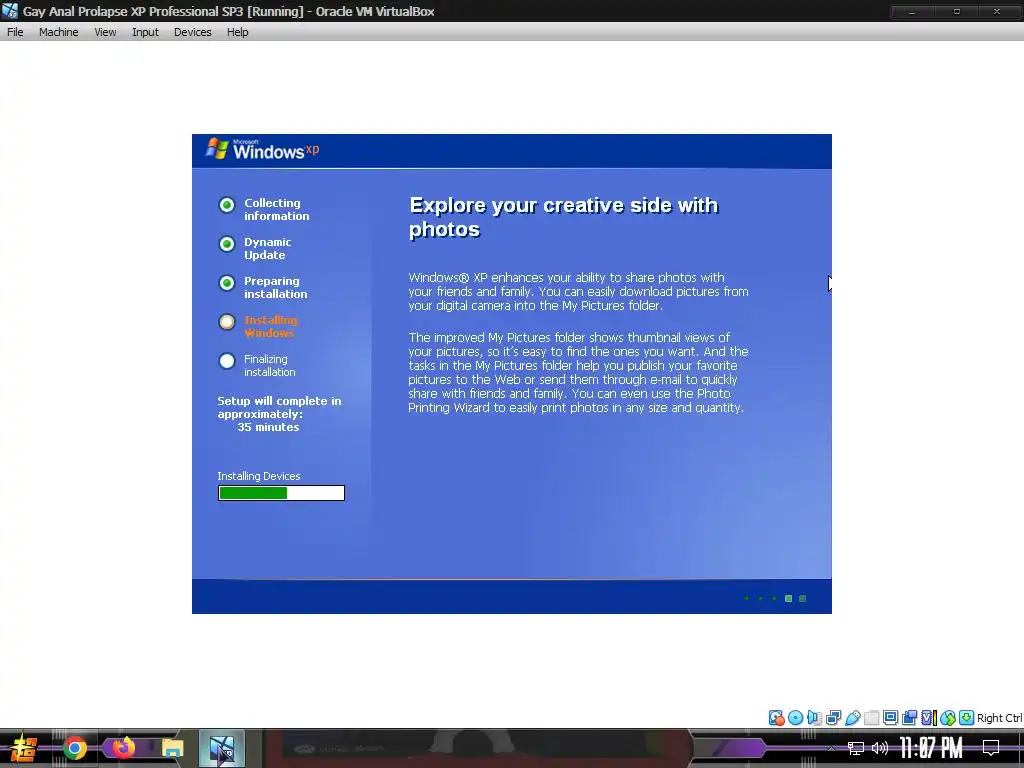
Task: Click the '35 minutes' remaining time text
Action: 268,427
